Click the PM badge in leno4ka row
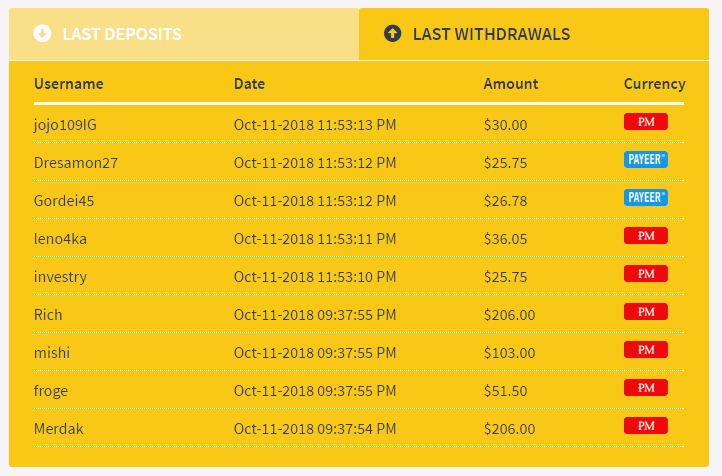The width and height of the screenshot is (722, 476). pyautogui.click(x=645, y=236)
